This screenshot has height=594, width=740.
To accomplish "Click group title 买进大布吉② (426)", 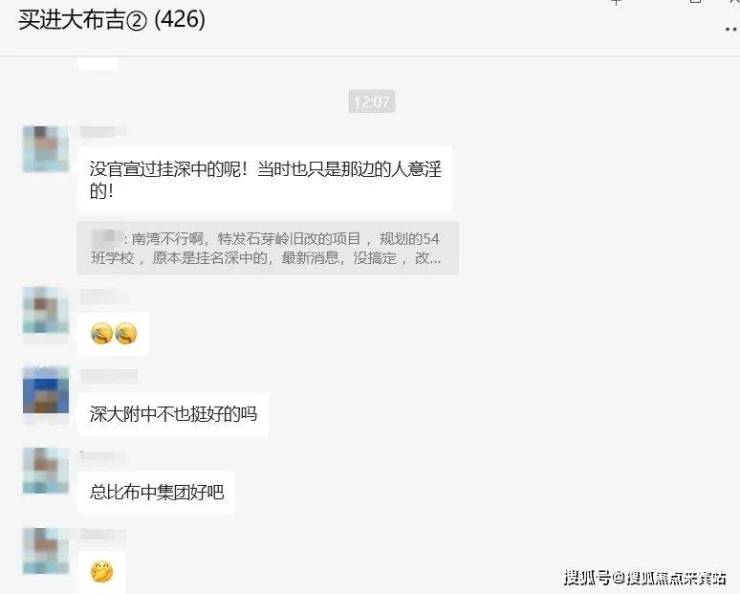I will pos(112,20).
